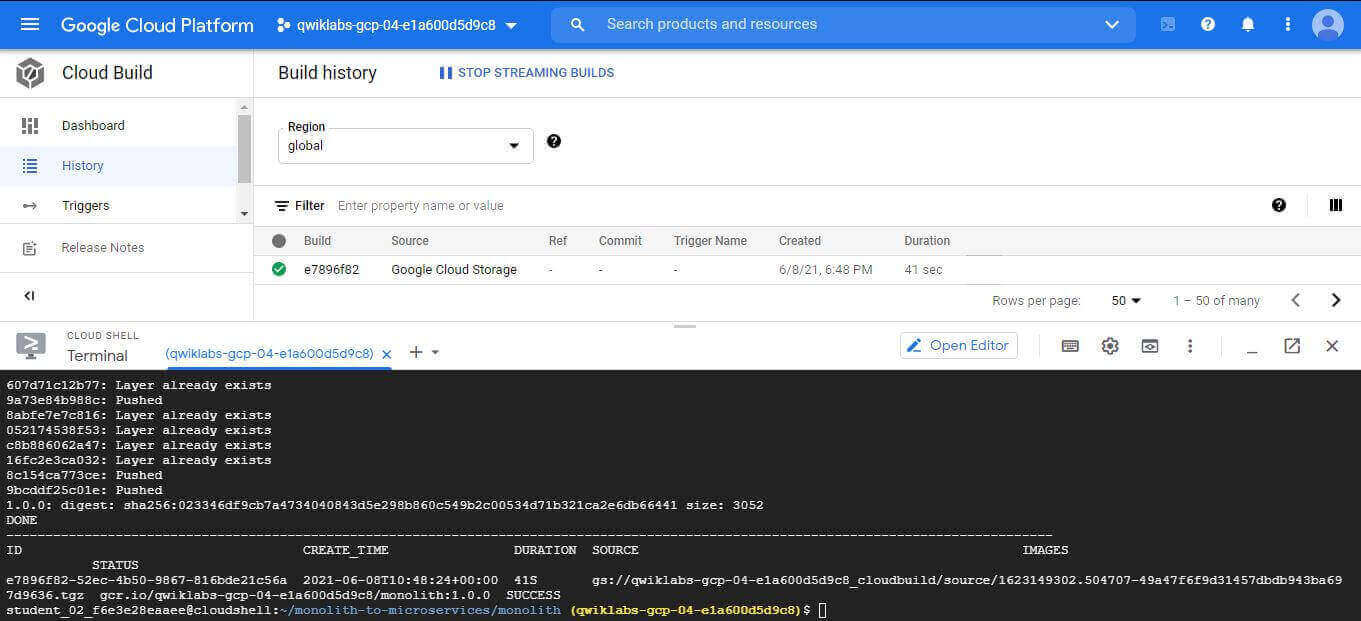
Task: Open column display options icon
Action: click(x=1336, y=205)
